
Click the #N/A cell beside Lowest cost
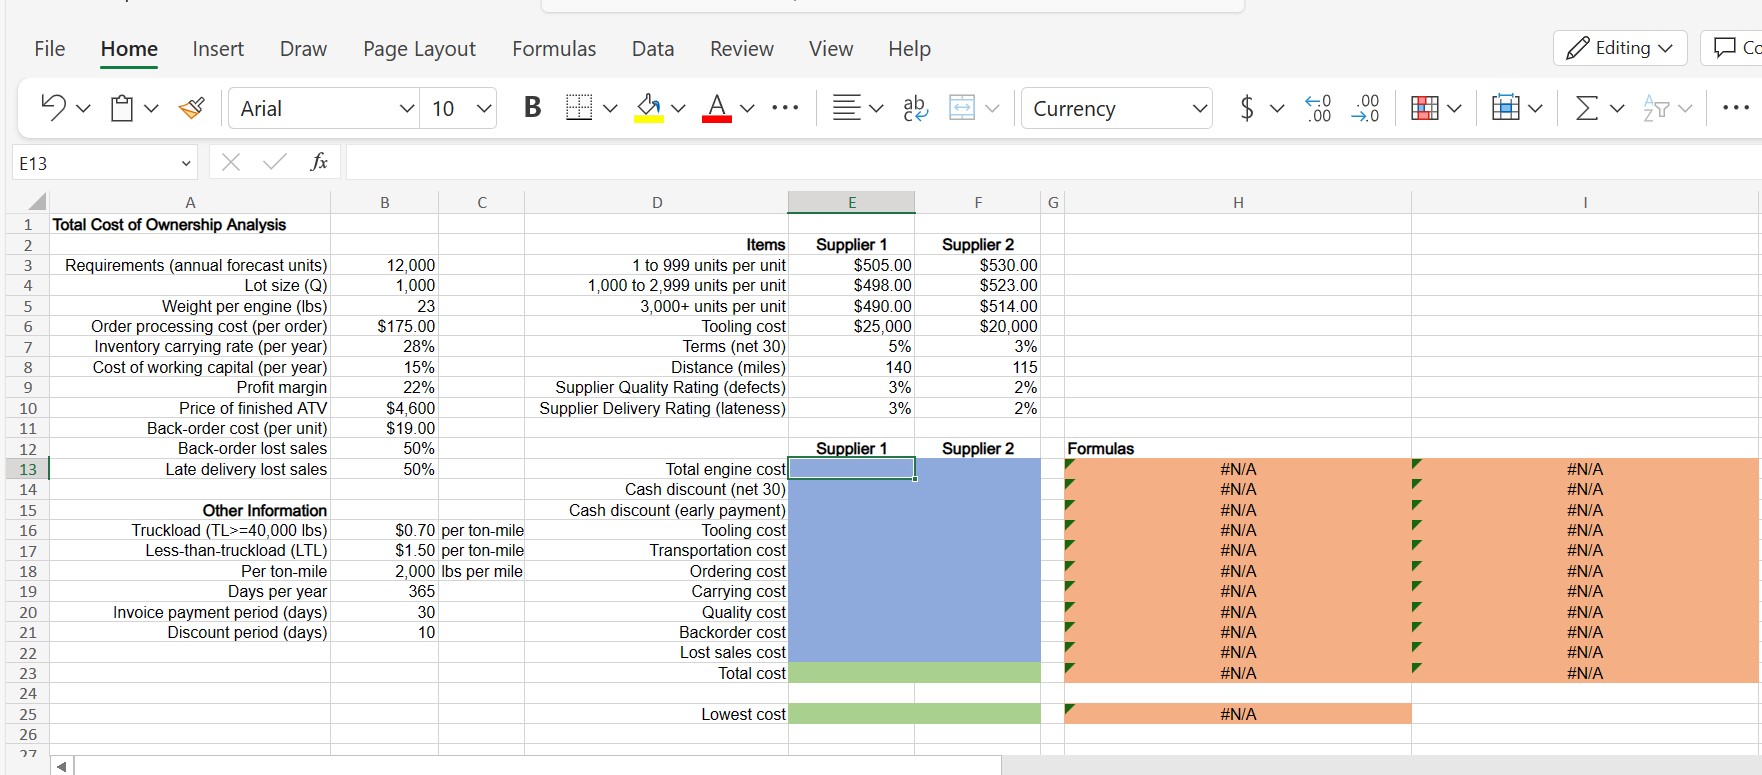click(1238, 714)
